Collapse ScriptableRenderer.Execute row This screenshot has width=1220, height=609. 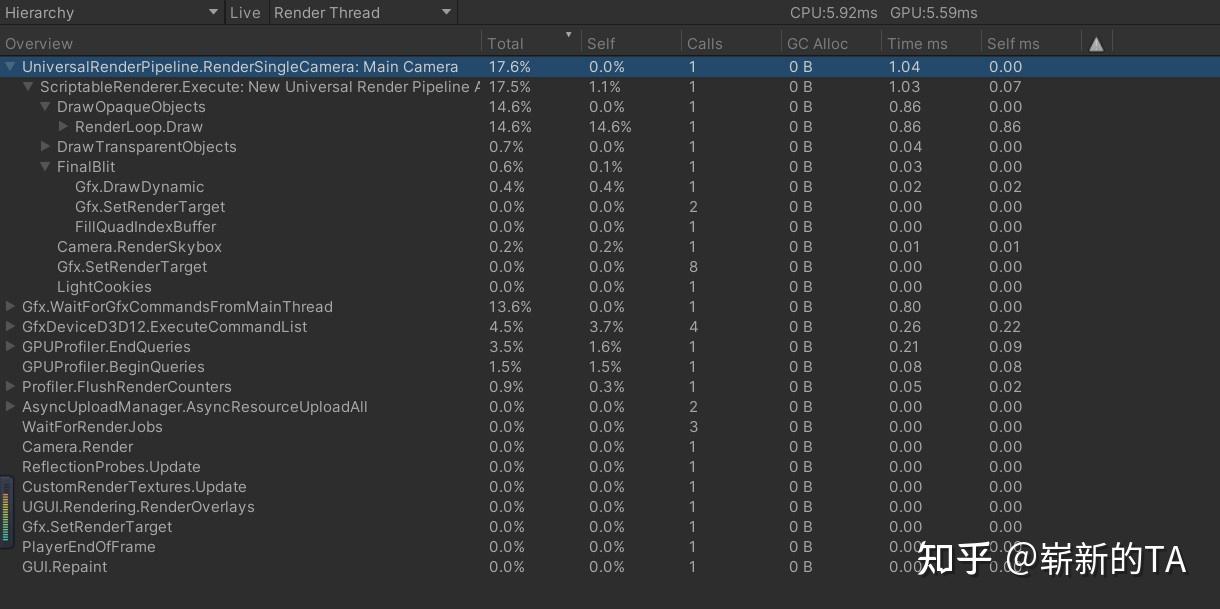point(29,87)
